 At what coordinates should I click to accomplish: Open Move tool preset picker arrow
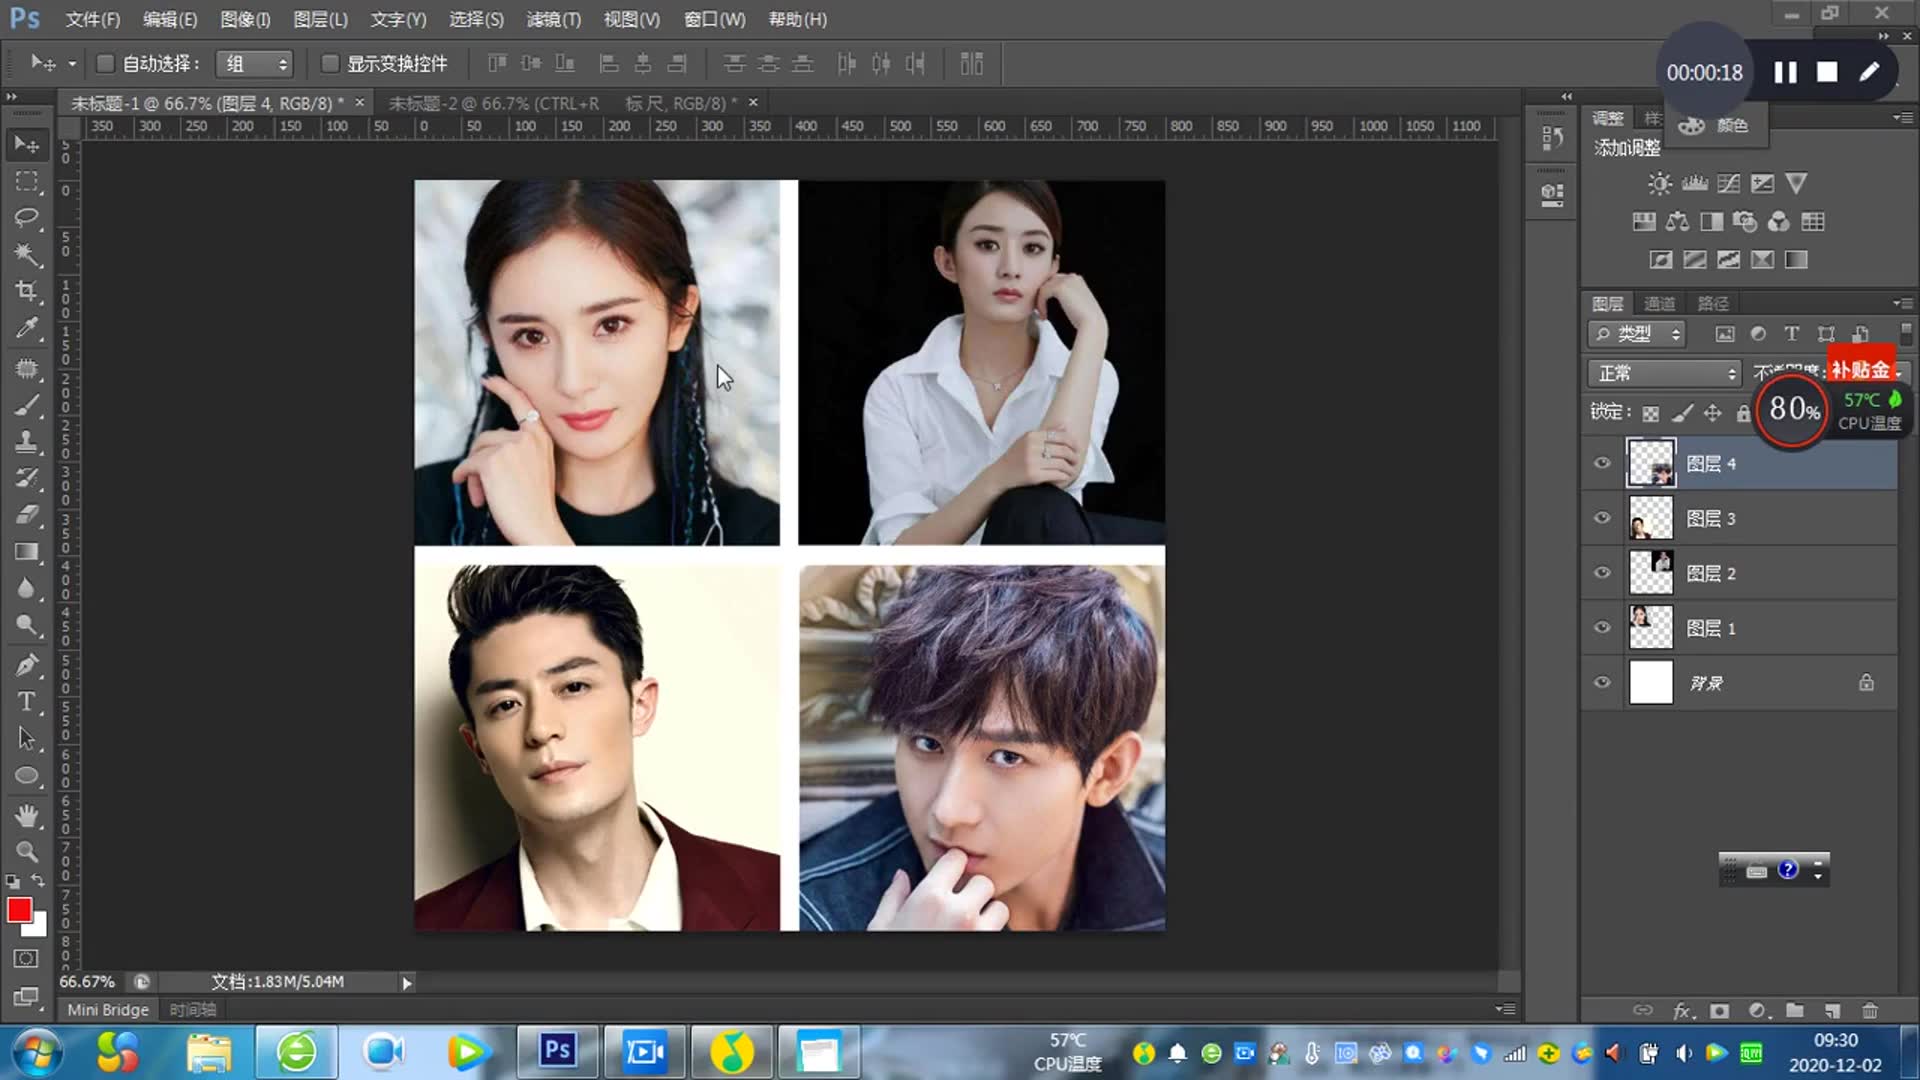[72, 64]
